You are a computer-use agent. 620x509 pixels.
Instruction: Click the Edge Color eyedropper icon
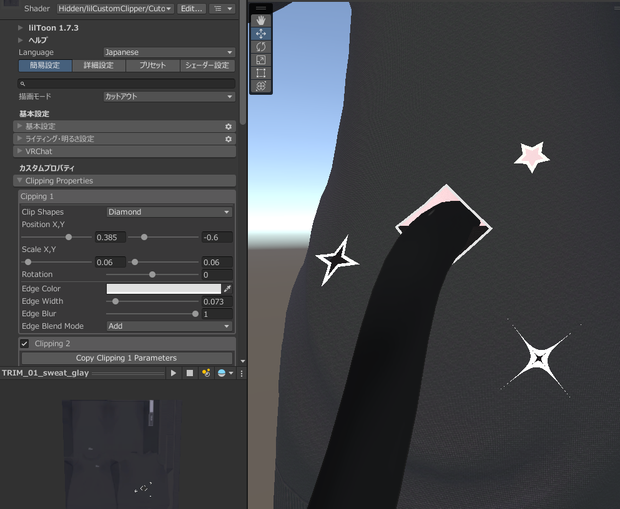tap(227, 289)
